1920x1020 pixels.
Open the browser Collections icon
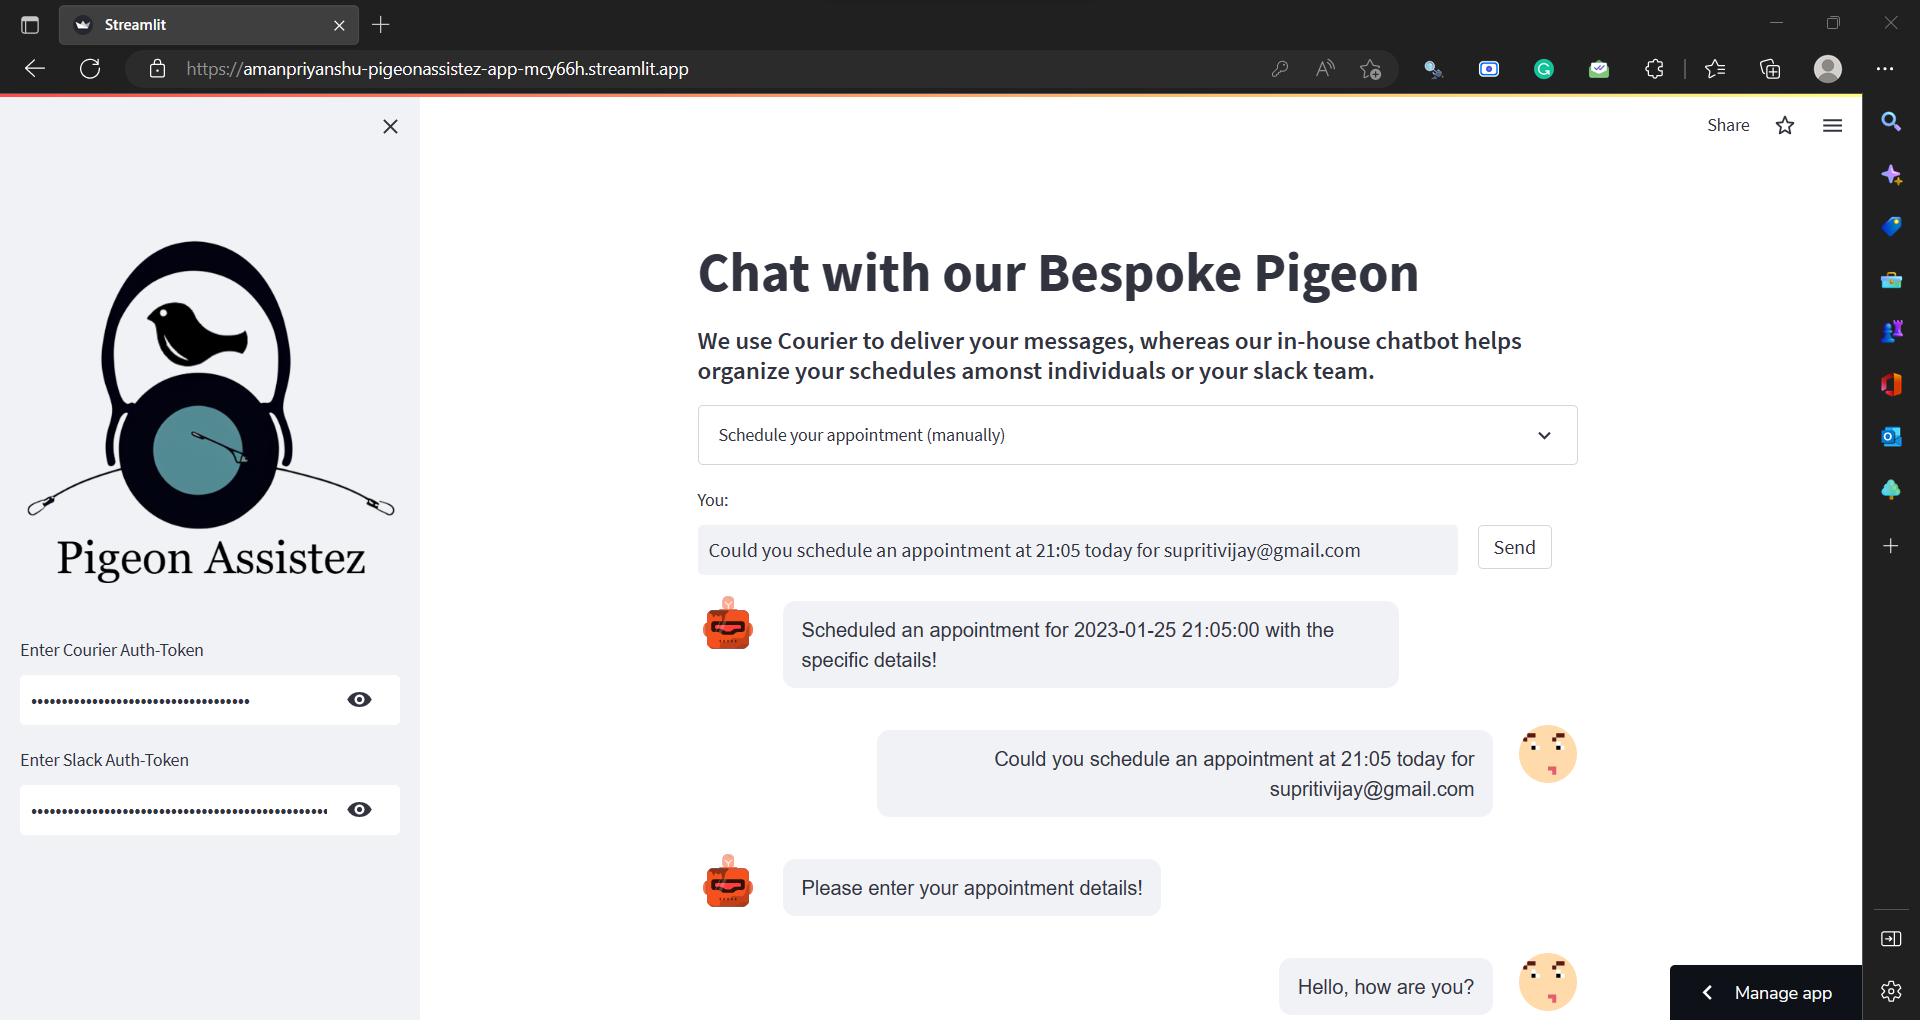[x=1770, y=69]
